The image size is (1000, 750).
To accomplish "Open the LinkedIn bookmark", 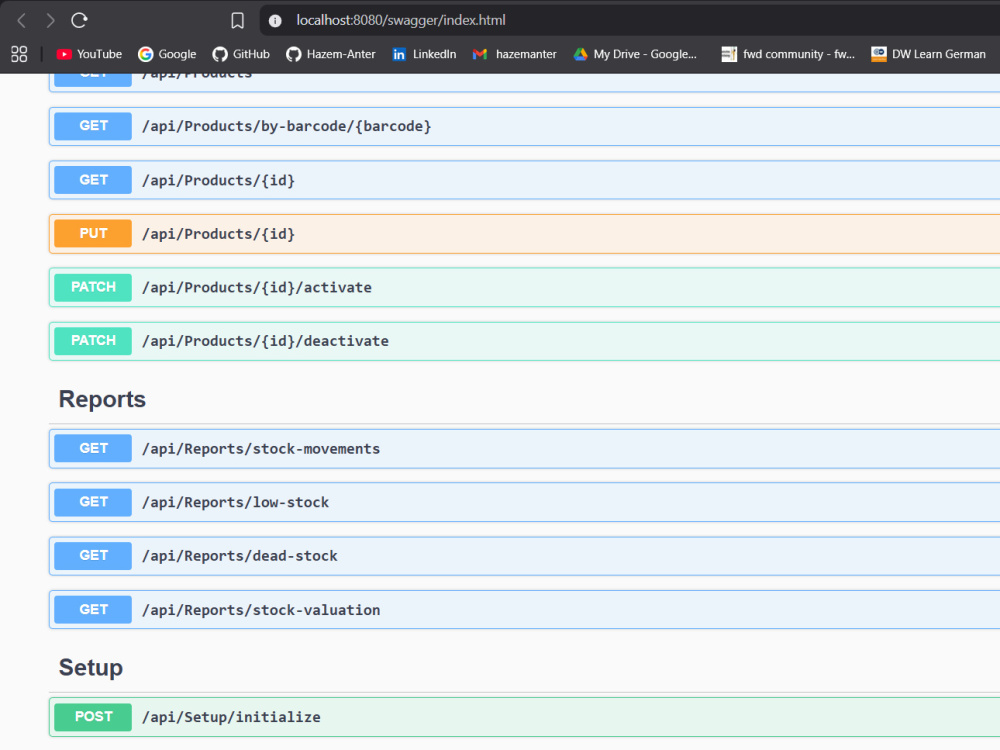I will (424, 54).
